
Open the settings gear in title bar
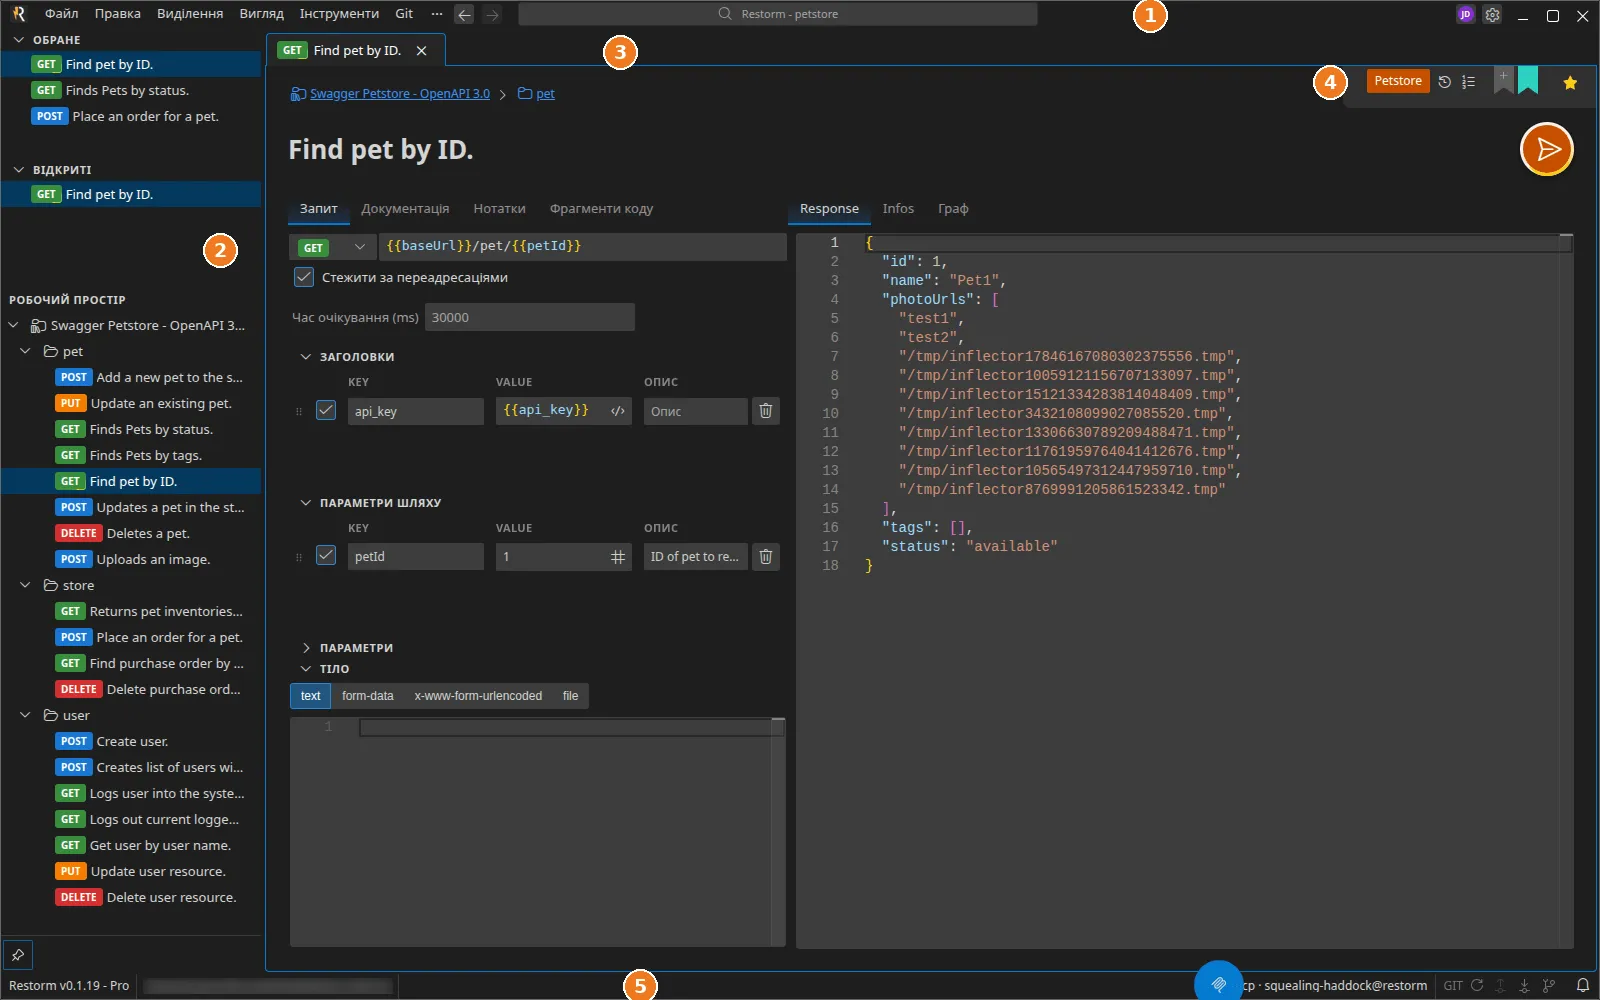[1492, 15]
